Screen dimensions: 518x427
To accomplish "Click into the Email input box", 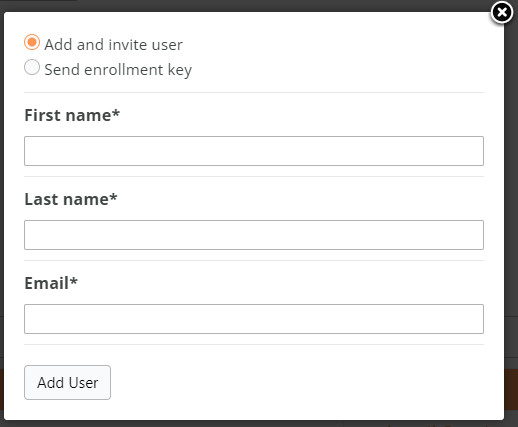I will click(254, 319).
